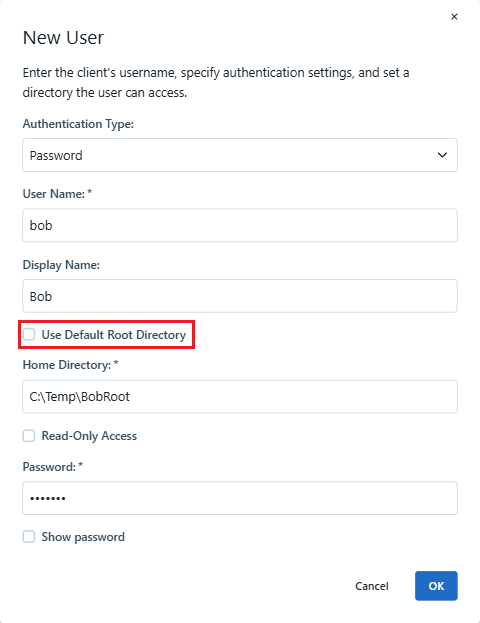Click the Read-Only Access label text
The image size is (480, 623).
(x=89, y=436)
